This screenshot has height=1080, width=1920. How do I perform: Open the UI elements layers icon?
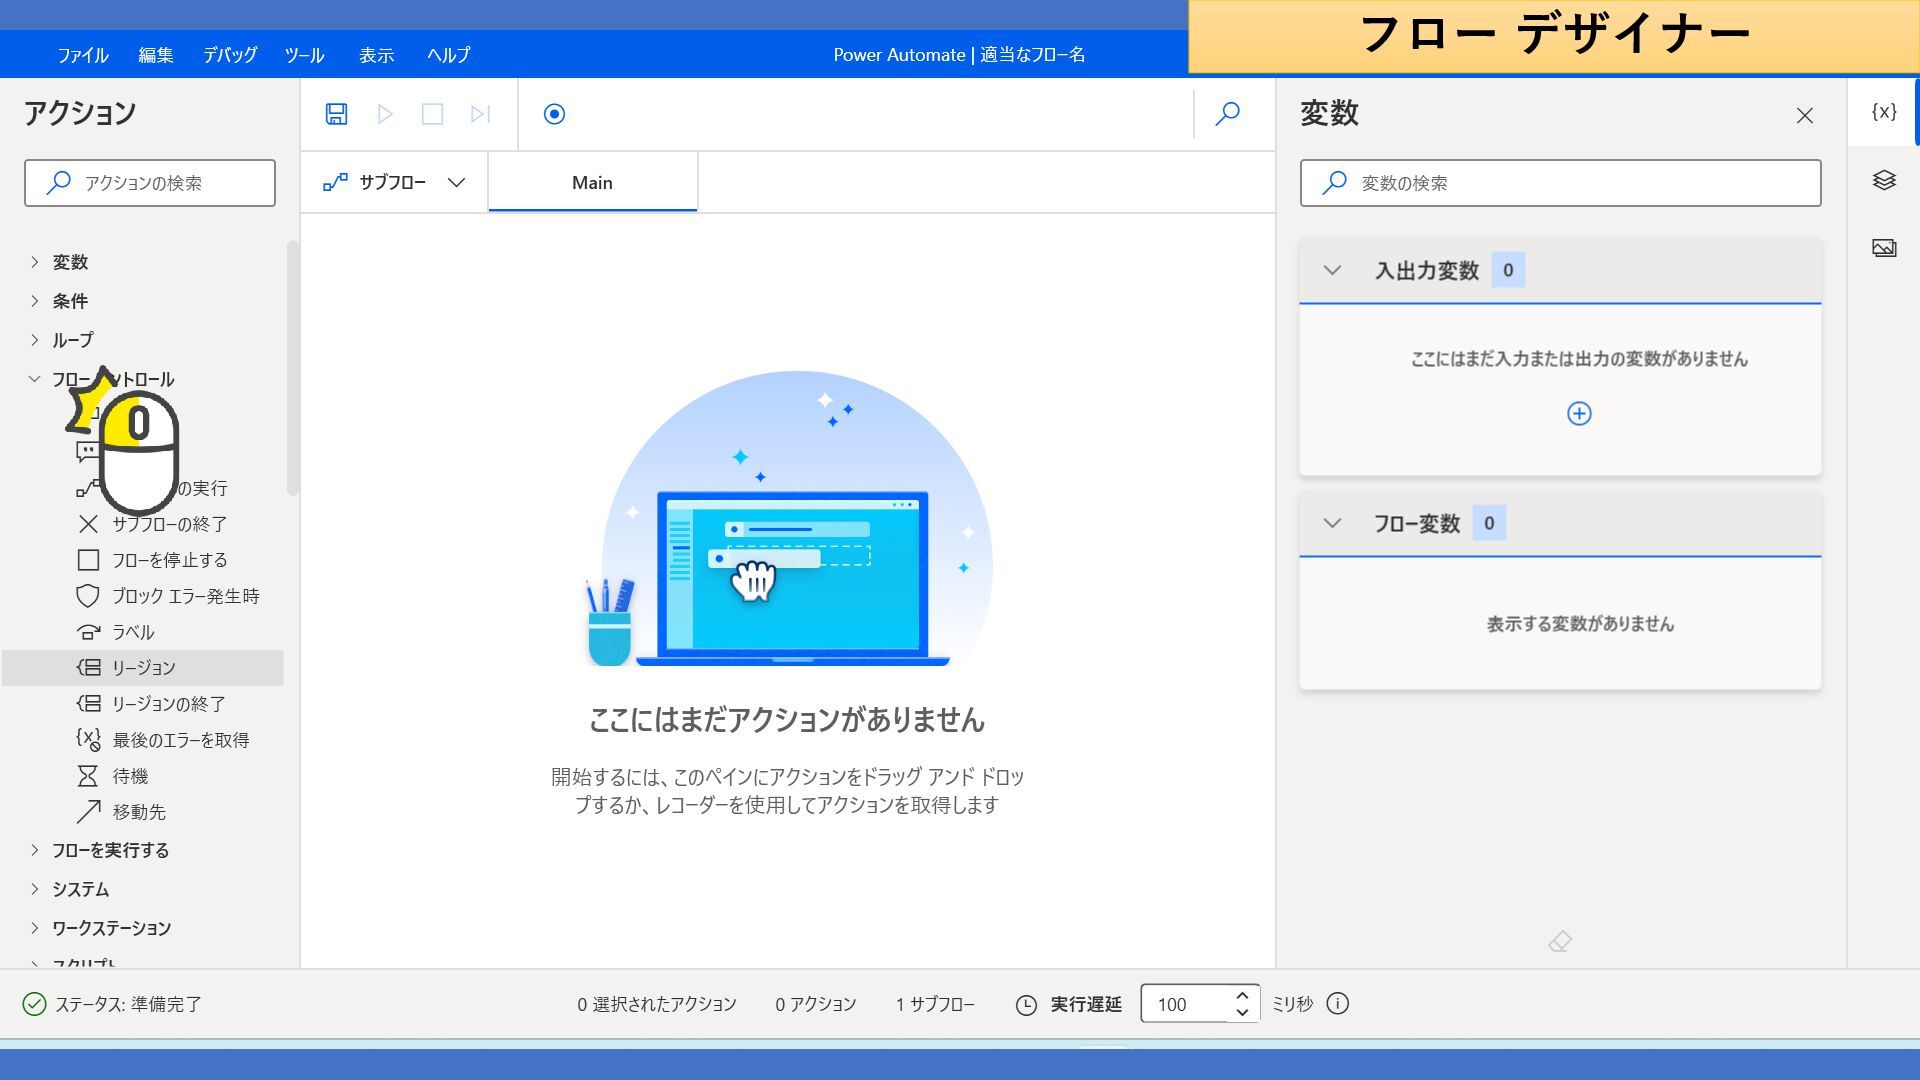coord(1884,180)
